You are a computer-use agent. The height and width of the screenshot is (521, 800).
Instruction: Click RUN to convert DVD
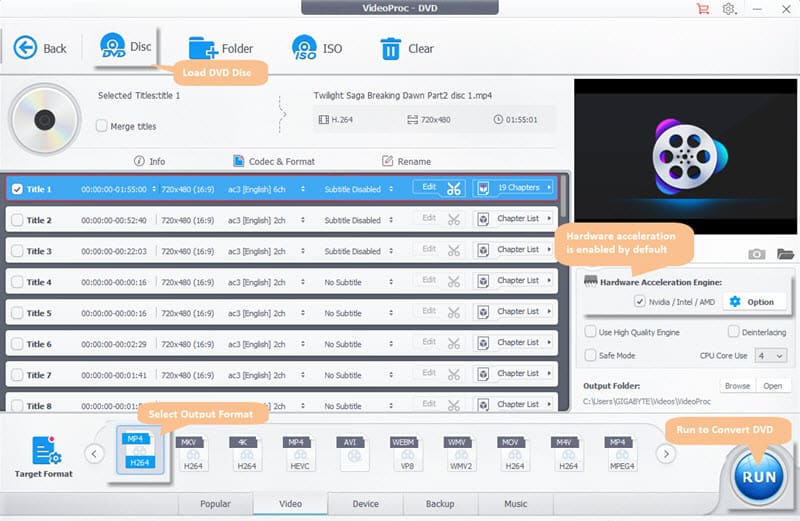coord(759,477)
